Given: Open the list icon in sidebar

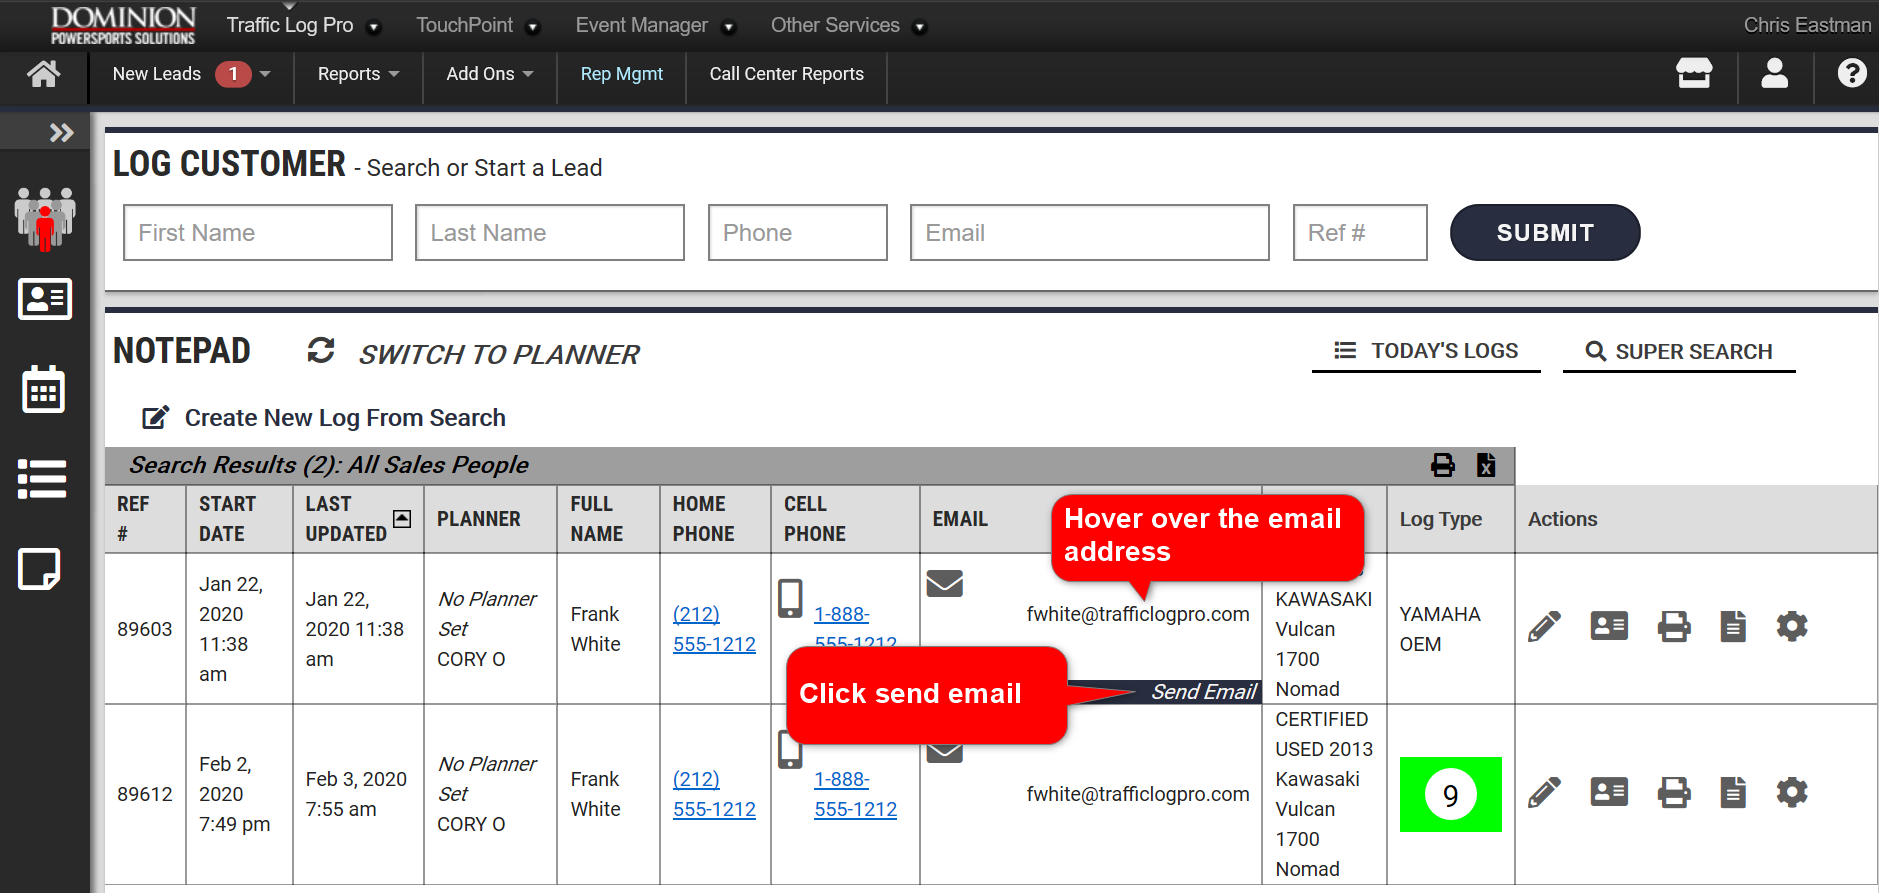Looking at the screenshot, I should (42, 479).
